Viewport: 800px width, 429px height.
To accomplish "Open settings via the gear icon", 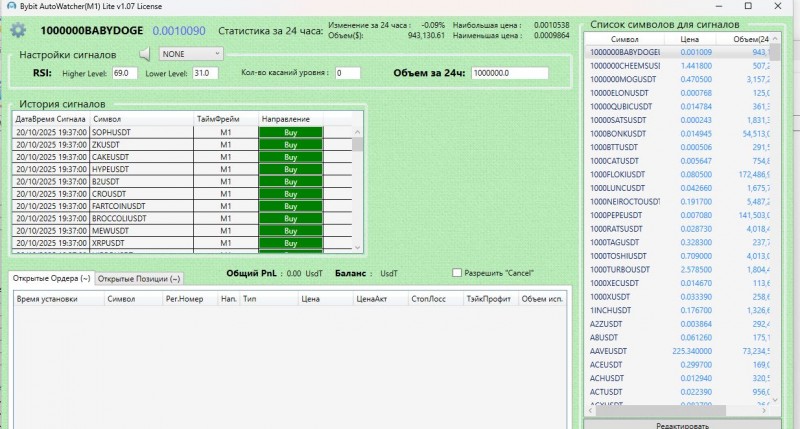I will click(18, 30).
